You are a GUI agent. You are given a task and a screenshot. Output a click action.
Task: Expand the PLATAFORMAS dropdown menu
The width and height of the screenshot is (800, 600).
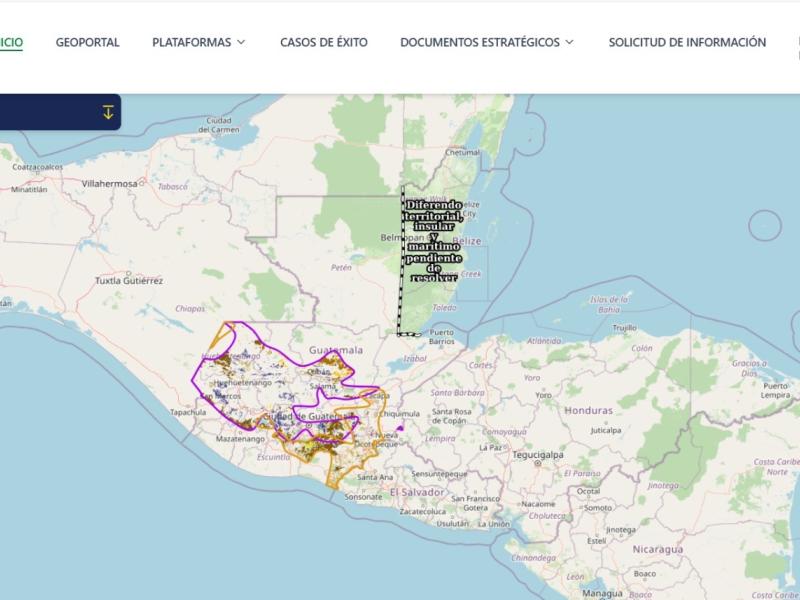click(x=198, y=42)
